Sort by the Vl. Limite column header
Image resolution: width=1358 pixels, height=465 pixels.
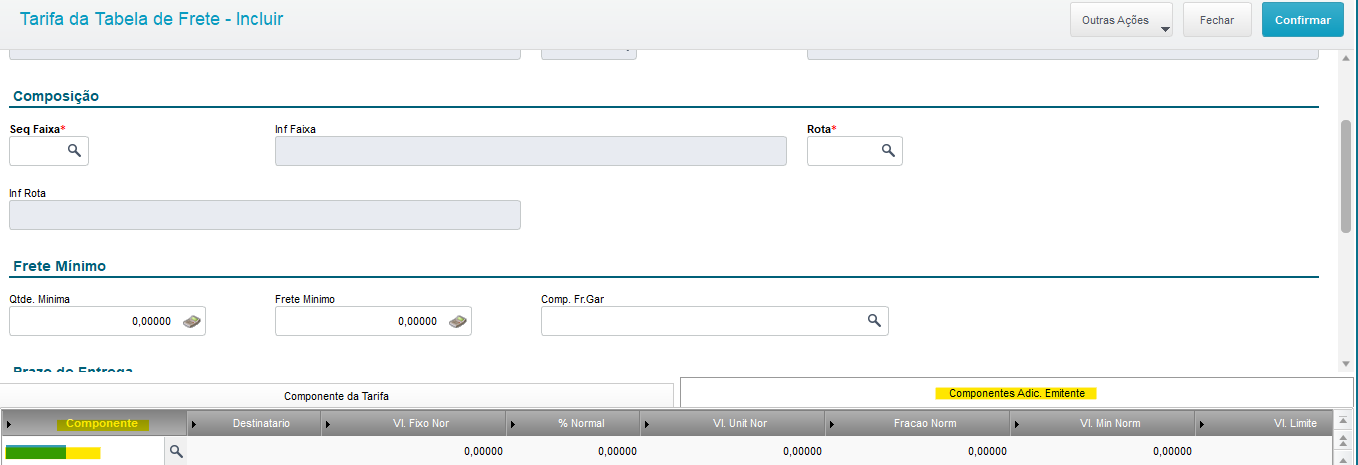[1265, 423]
